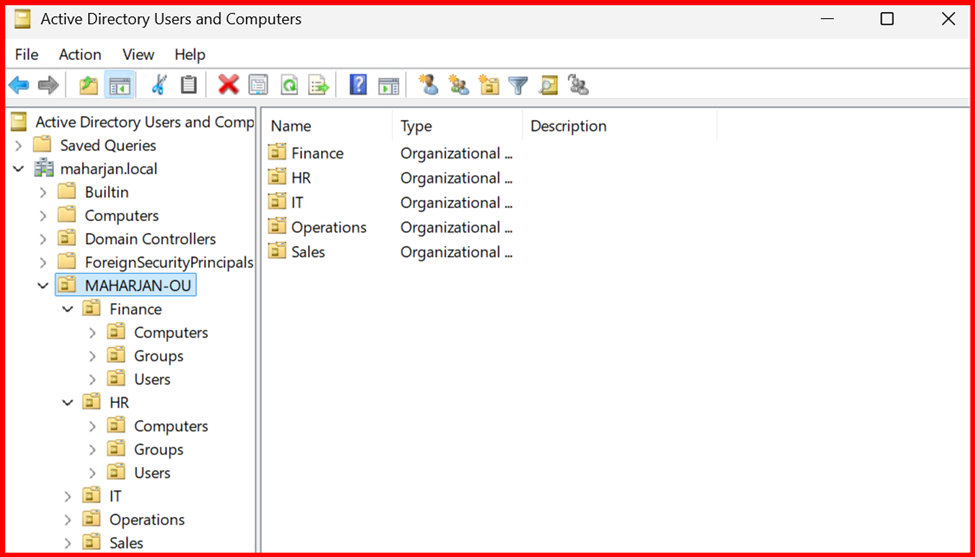Image resolution: width=975 pixels, height=557 pixels.
Task: Click the Filter funnel icon
Action: pos(518,86)
